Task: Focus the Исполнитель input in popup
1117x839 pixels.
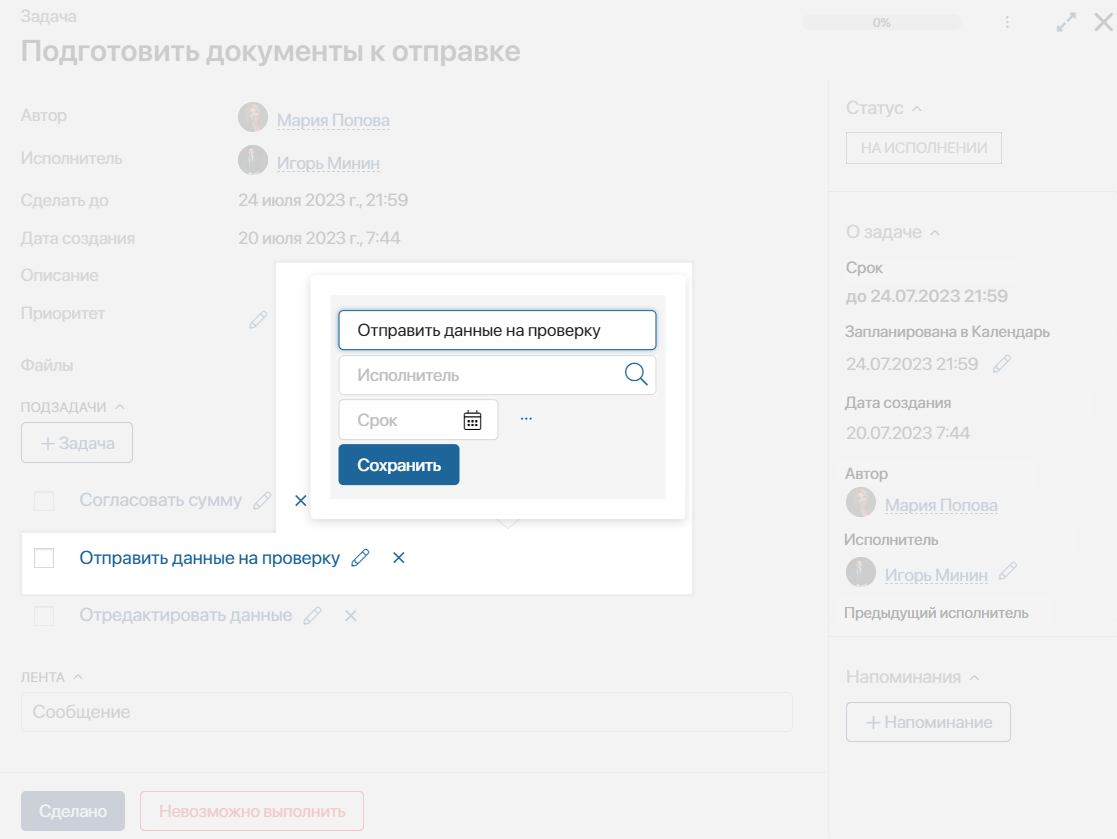Action: pos(497,375)
